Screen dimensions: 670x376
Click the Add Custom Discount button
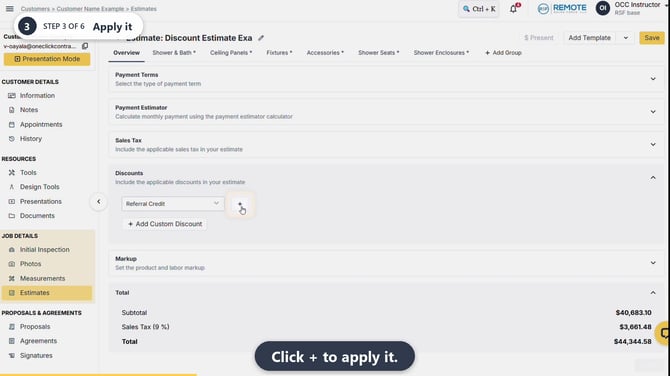point(165,224)
